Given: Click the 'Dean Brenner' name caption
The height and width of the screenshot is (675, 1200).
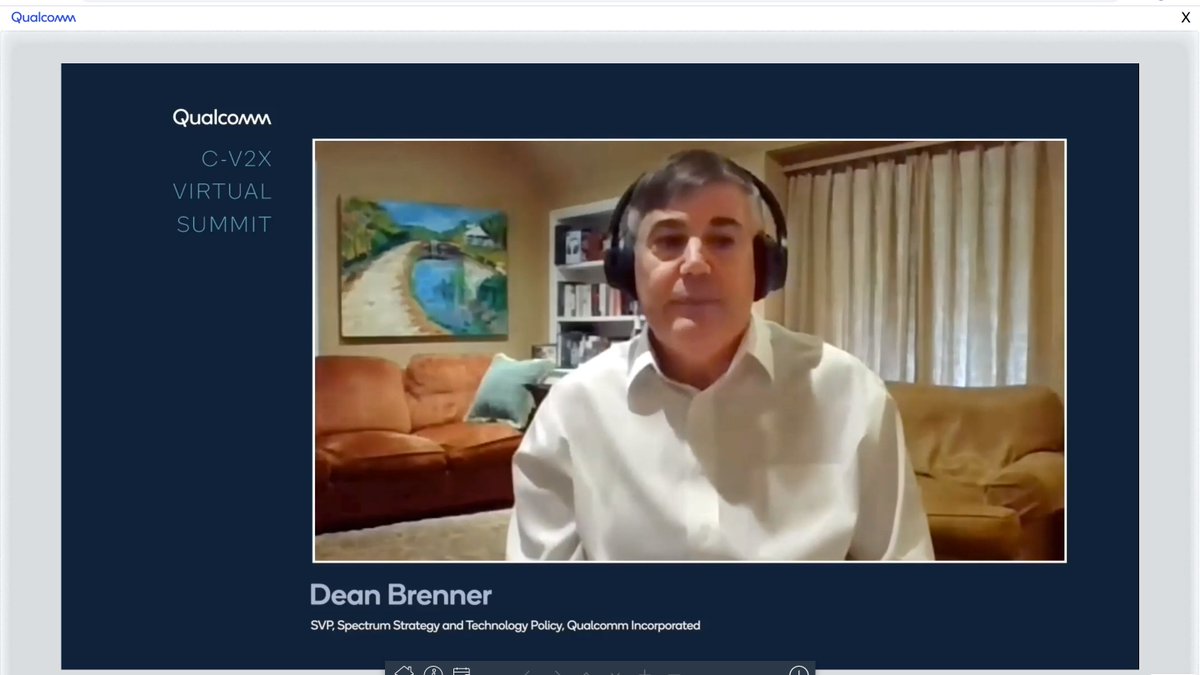Looking at the screenshot, I should click(401, 595).
